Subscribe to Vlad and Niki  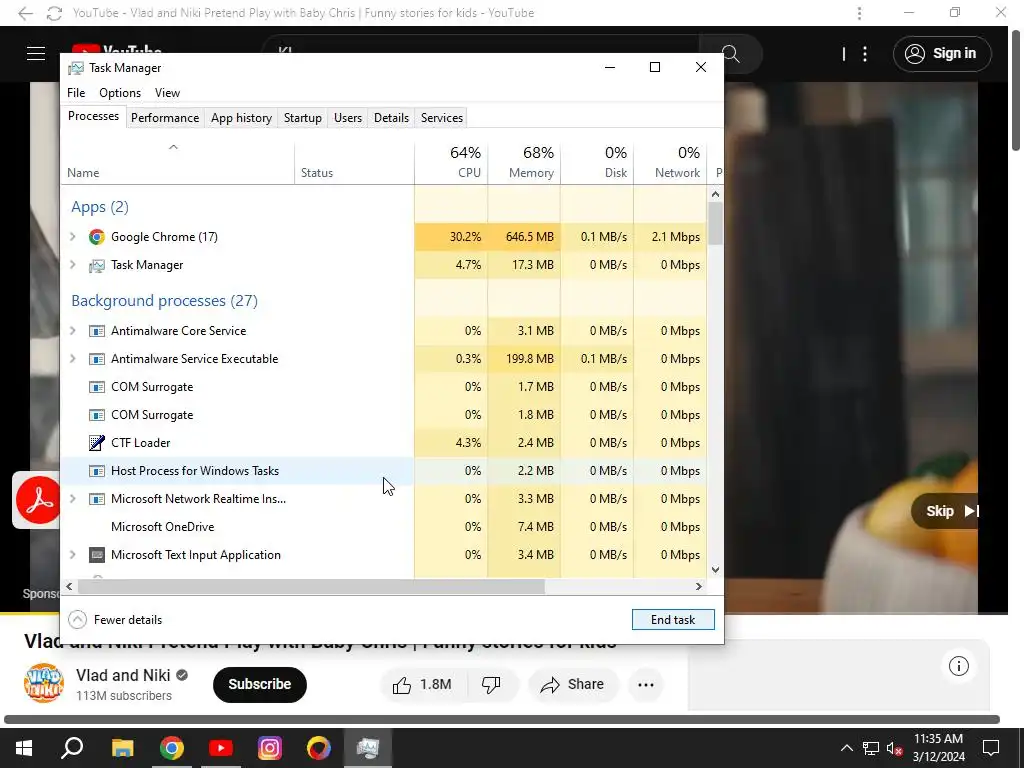pyautogui.click(x=259, y=684)
